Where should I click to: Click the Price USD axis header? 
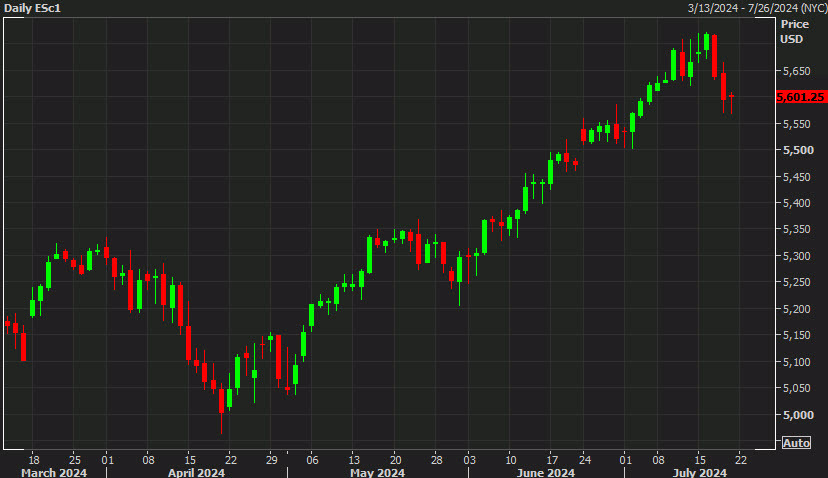point(794,30)
